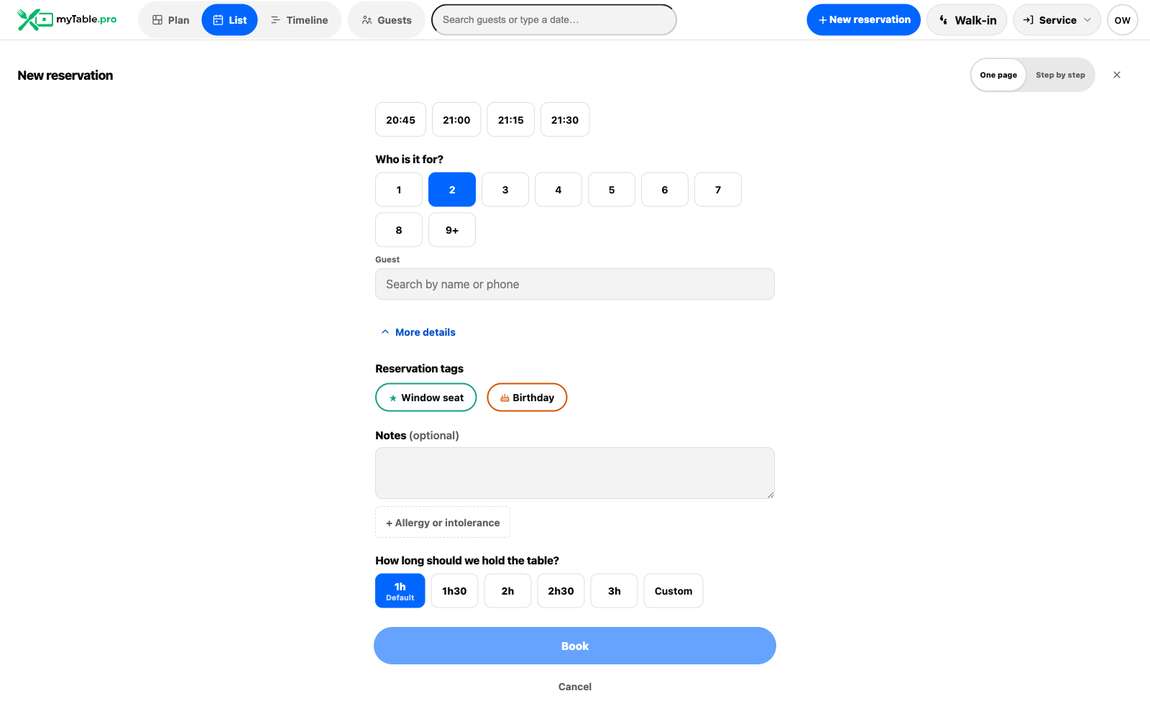Select party size of 4
1150x719 pixels.
click(558, 190)
